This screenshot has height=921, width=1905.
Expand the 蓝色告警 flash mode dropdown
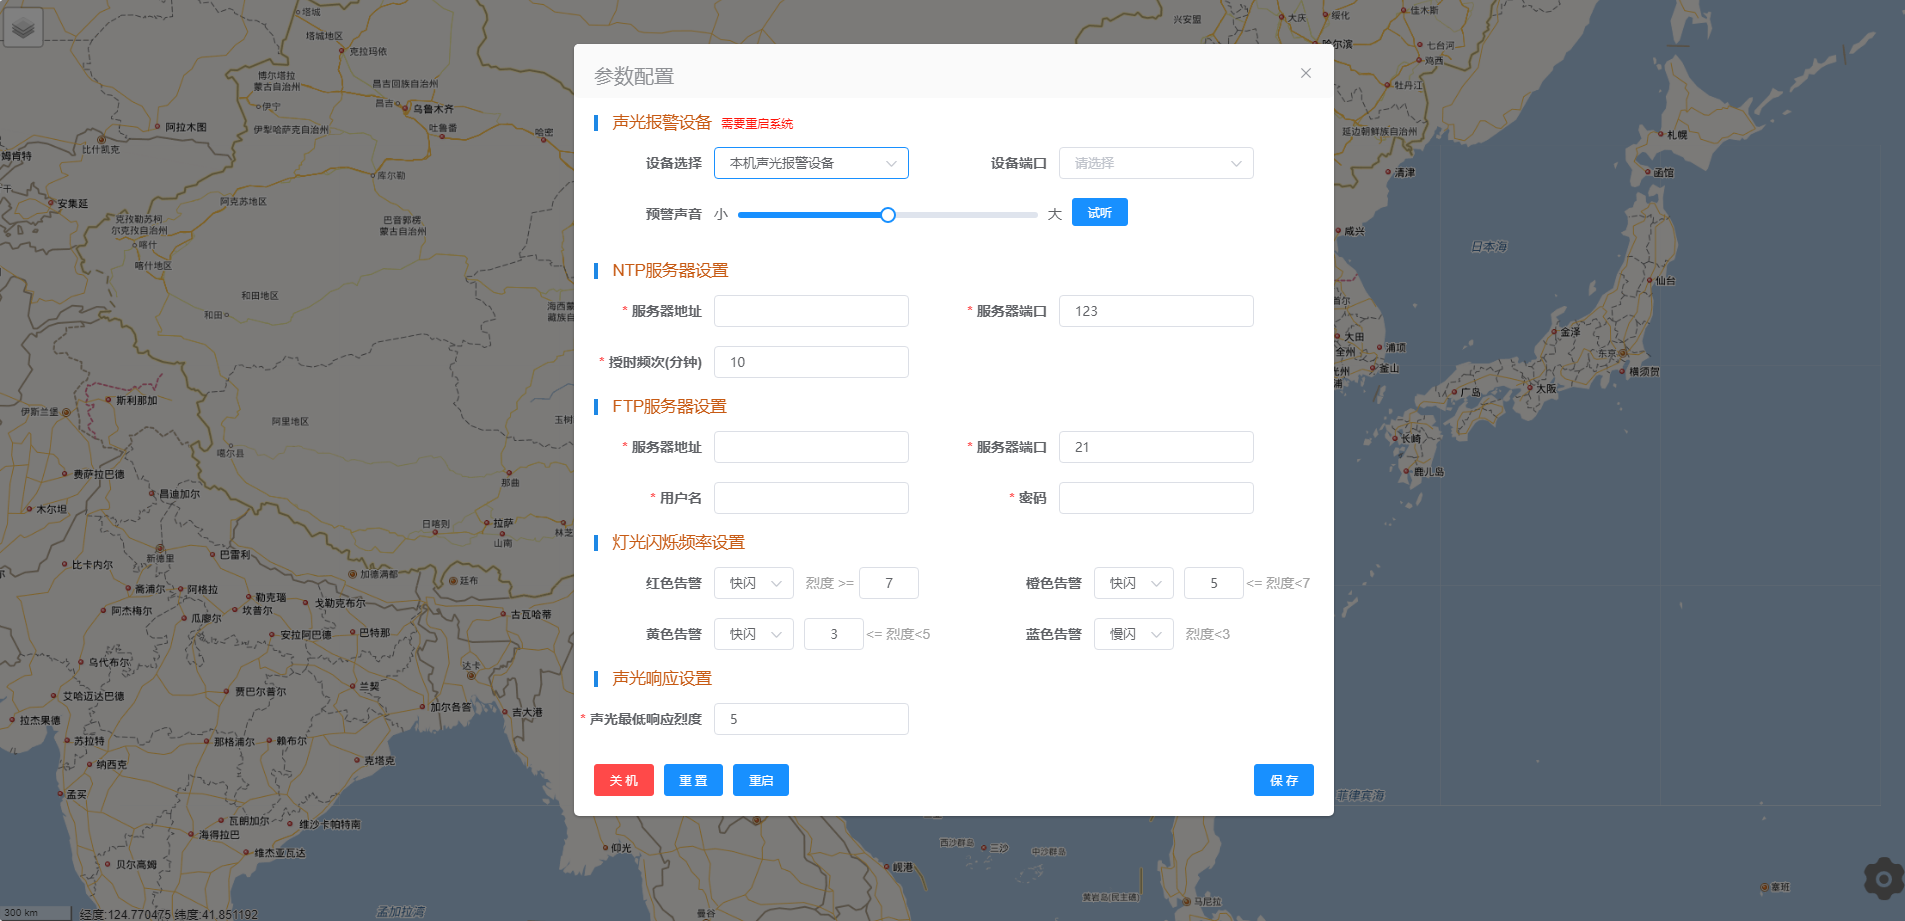(x=1133, y=634)
